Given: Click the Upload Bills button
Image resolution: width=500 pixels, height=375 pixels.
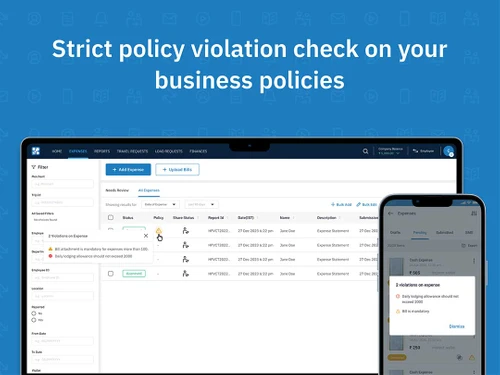Looking at the screenshot, I should [177, 170].
